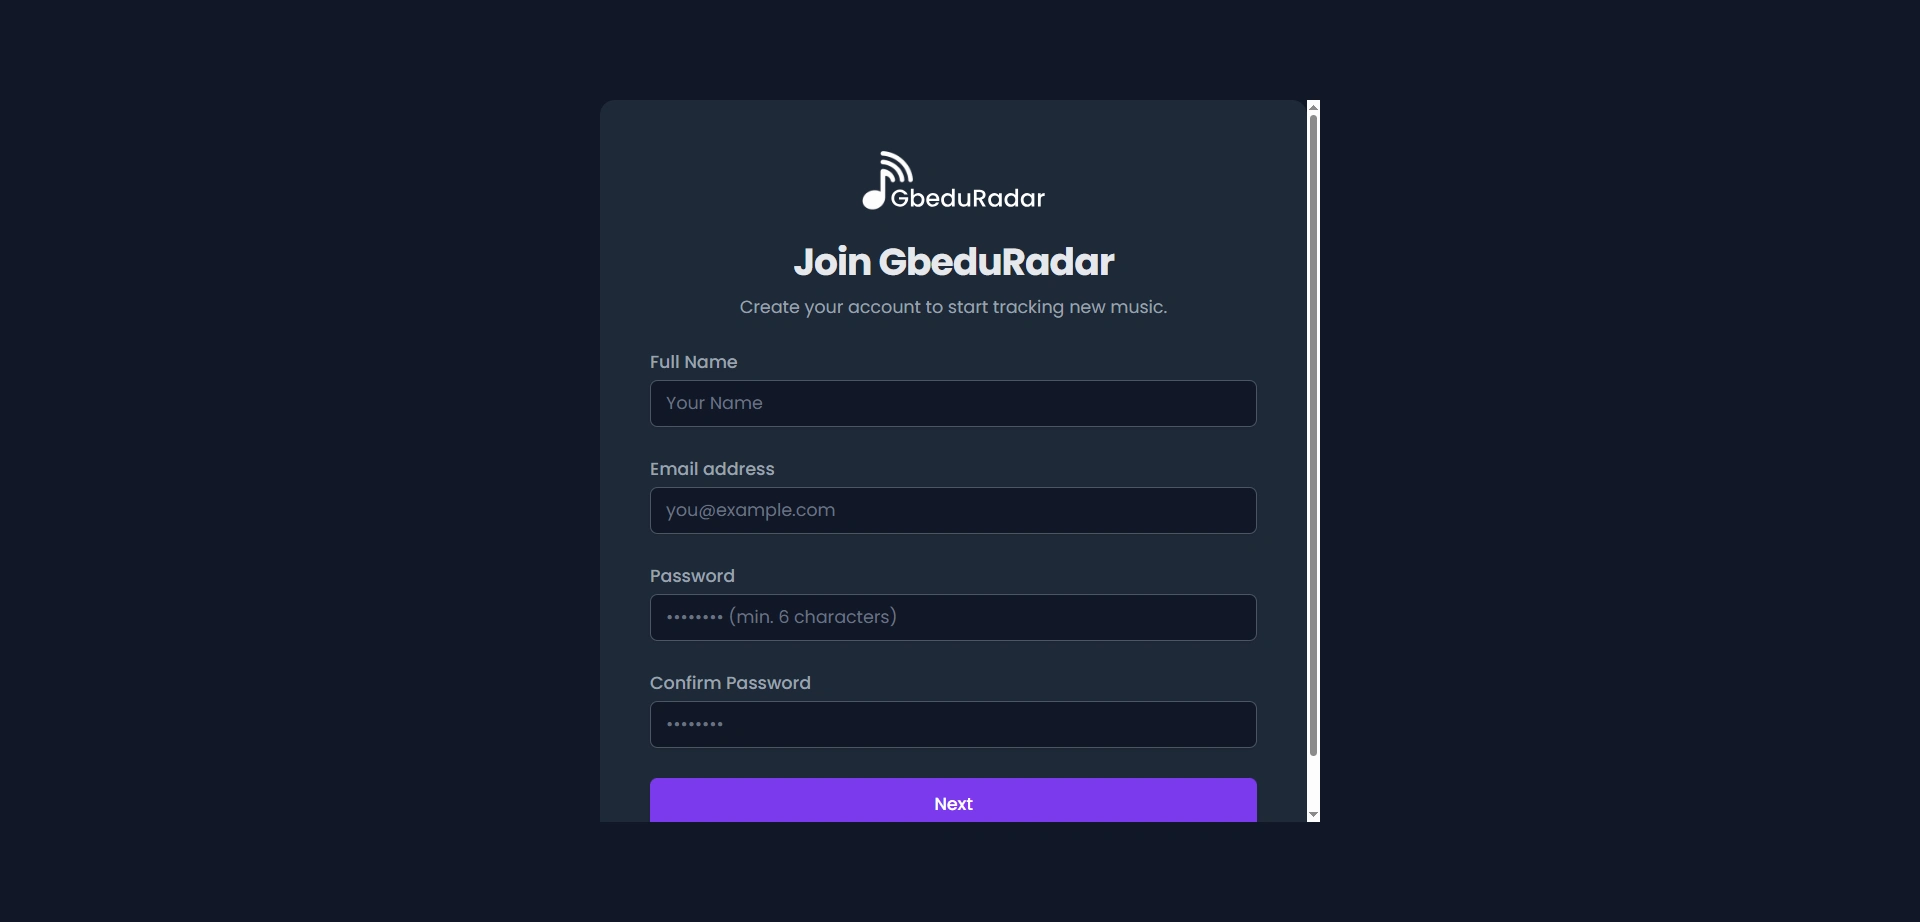The image size is (1920, 922).
Task: Click the Email address label
Action: click(x=712, y=469)
